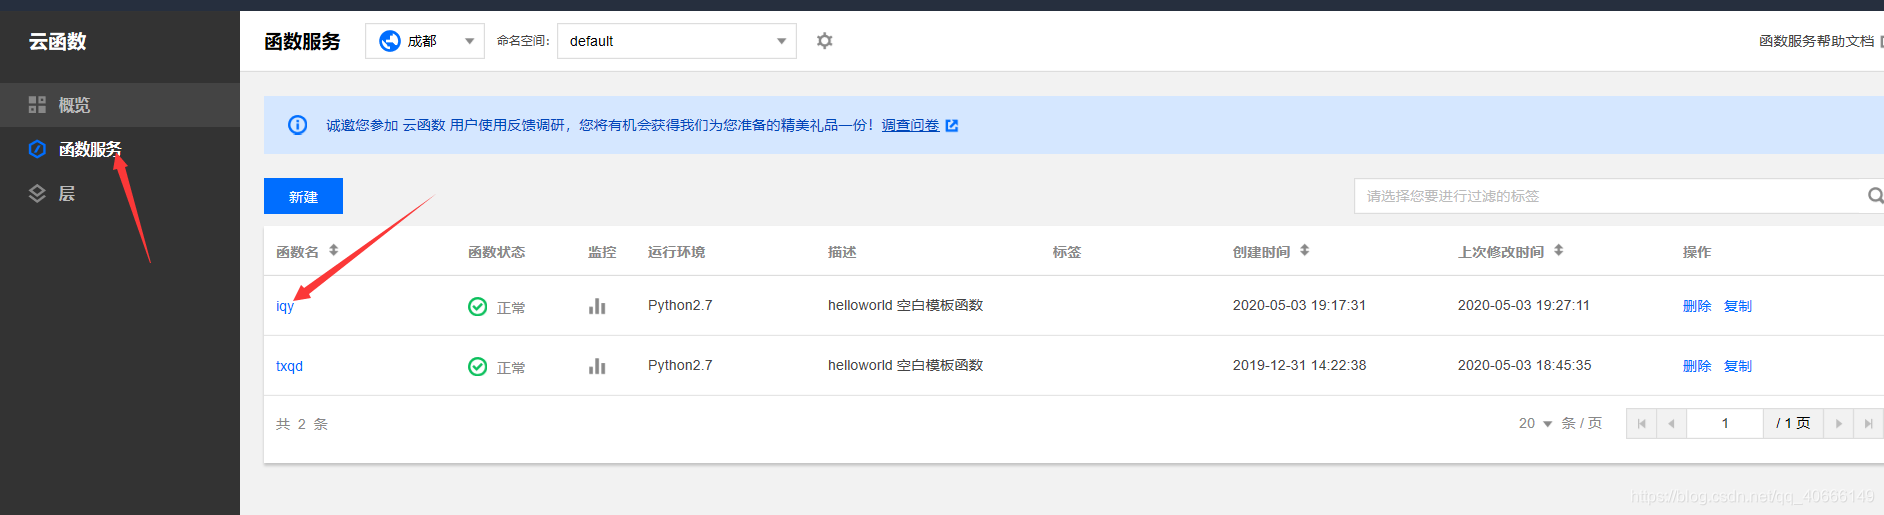Click the search magnifier icon
The width and height of the screenshot is (1884, 515).
[1876, 196]
